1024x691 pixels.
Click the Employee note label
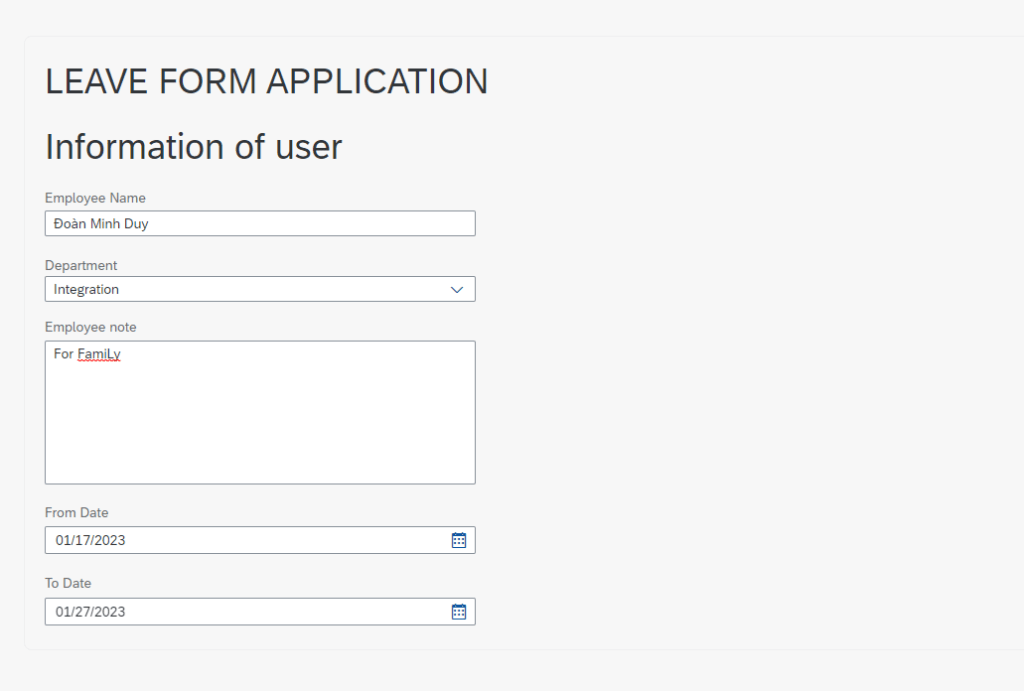[x=91, y=327]
